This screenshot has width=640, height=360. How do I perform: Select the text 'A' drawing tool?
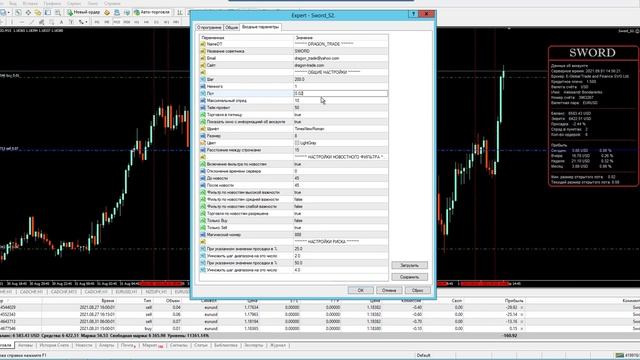click(61, 22)
